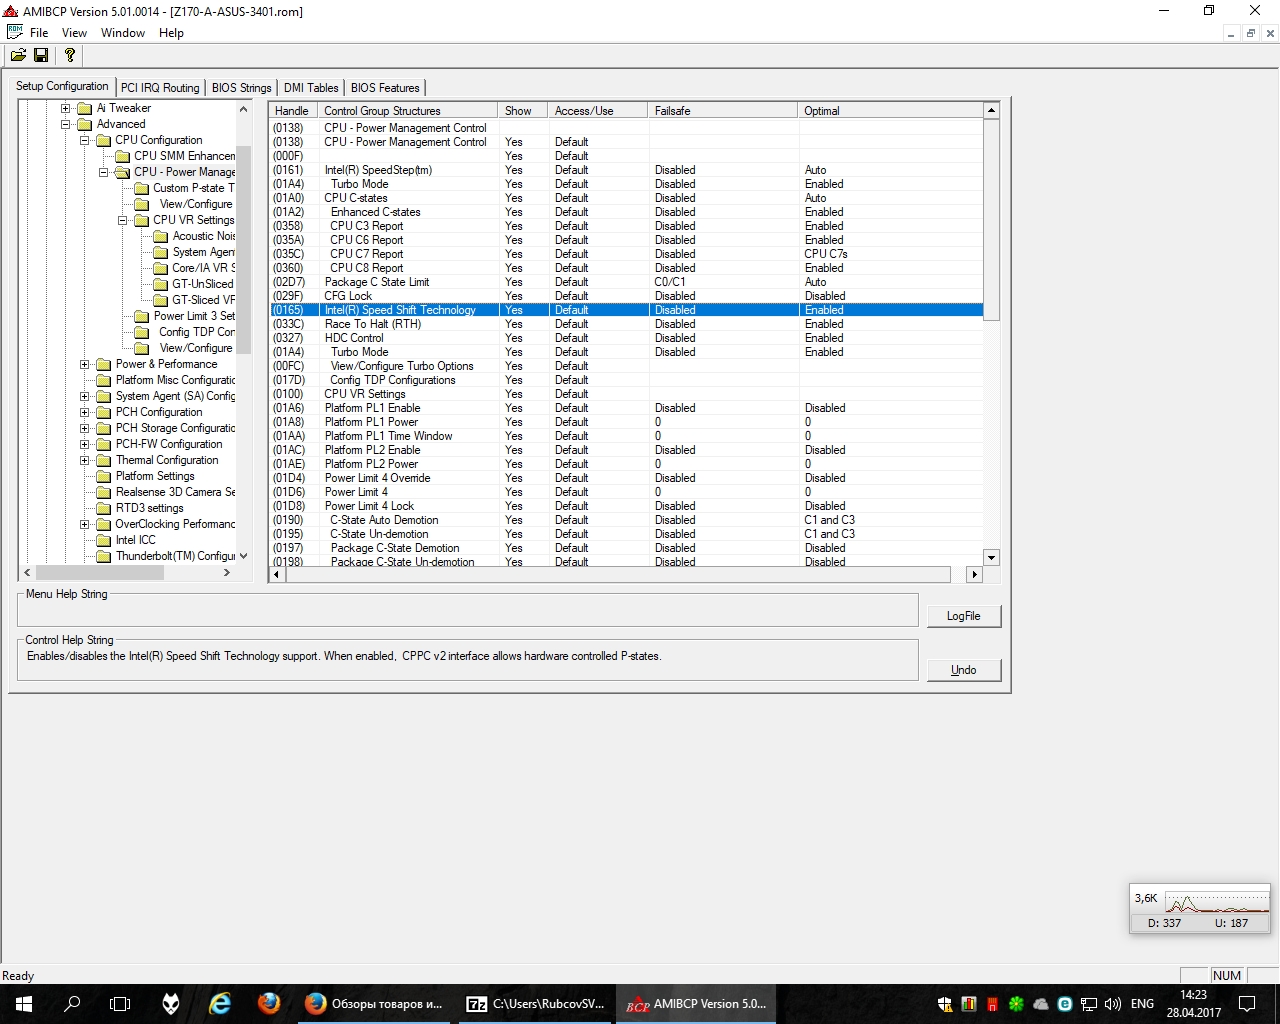The height and width of the screenshot is (1024, 1280).
Task: Select Realsense 3D Camera in the tree
Action: tap(175, 492)
